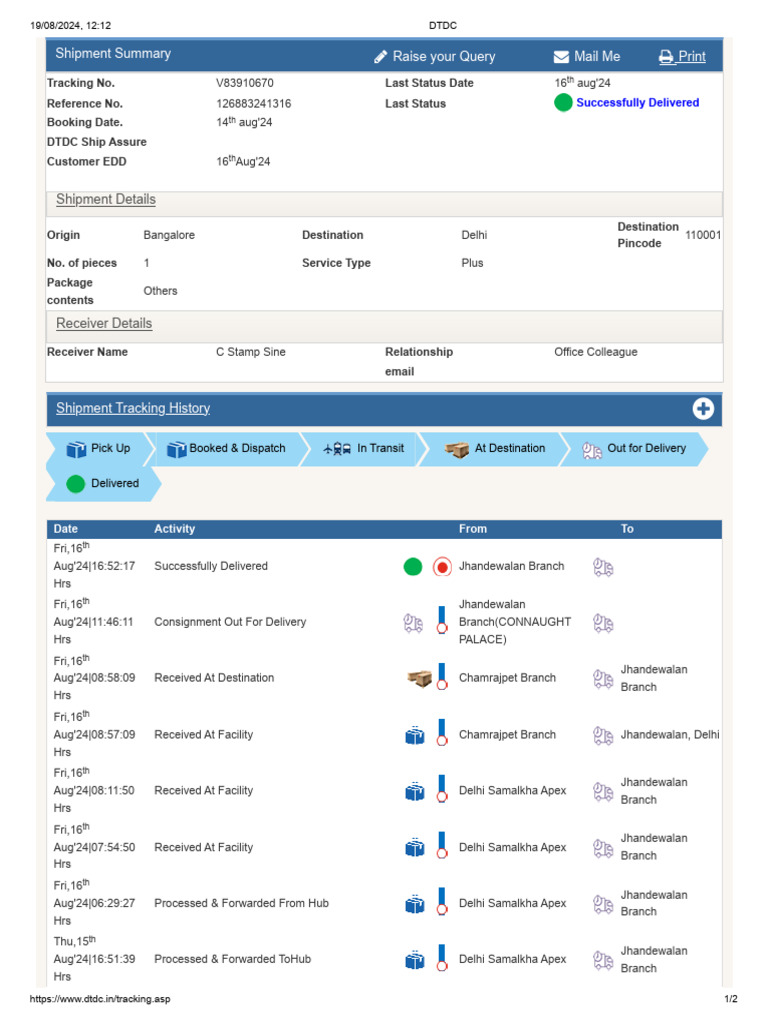Open the Print link
The image size is (768, 1024).
click(x=692, y=57)
